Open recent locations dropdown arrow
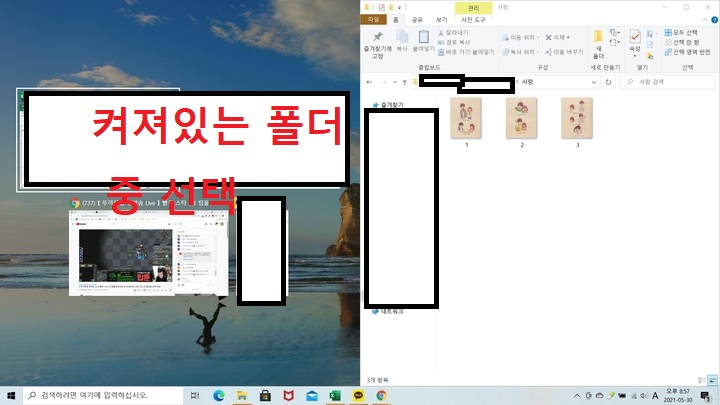The height and width of the screenshot is (405, 720). pyautogui.click(x=394, y=82)
